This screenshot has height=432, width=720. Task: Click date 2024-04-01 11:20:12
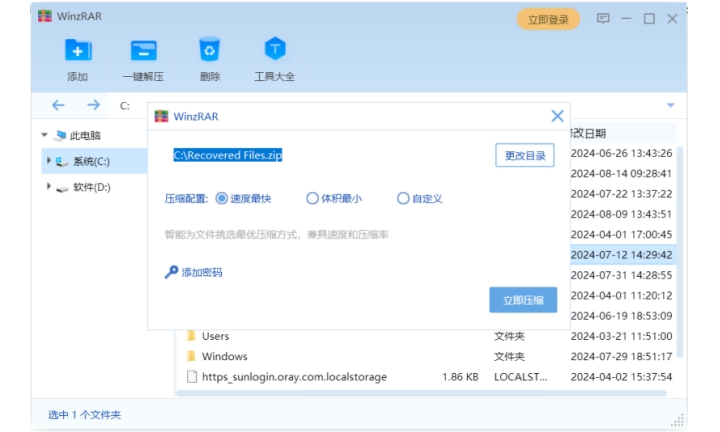[x=621, y=295]
